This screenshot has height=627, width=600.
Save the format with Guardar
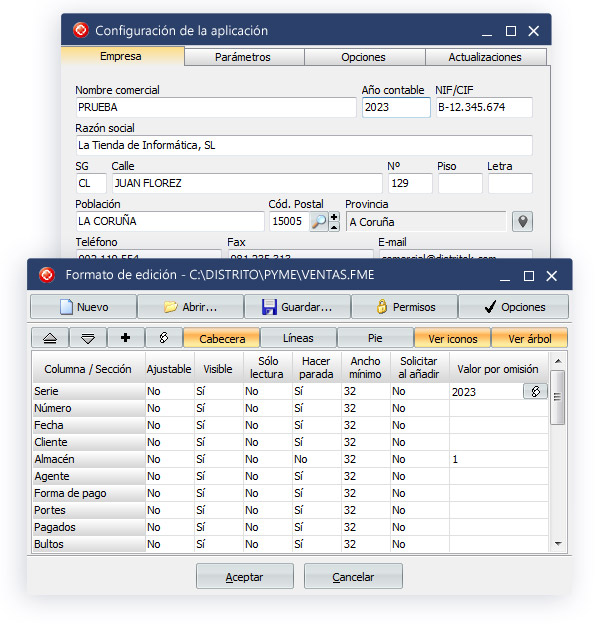(297, 307)
